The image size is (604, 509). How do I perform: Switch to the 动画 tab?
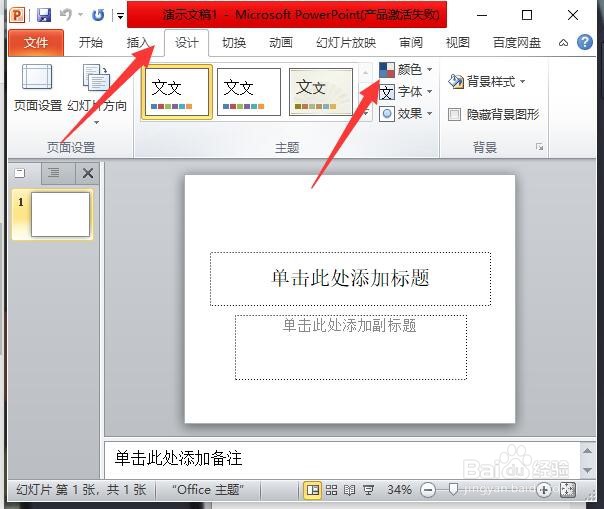pyautogui.click(x=281, y=42)
